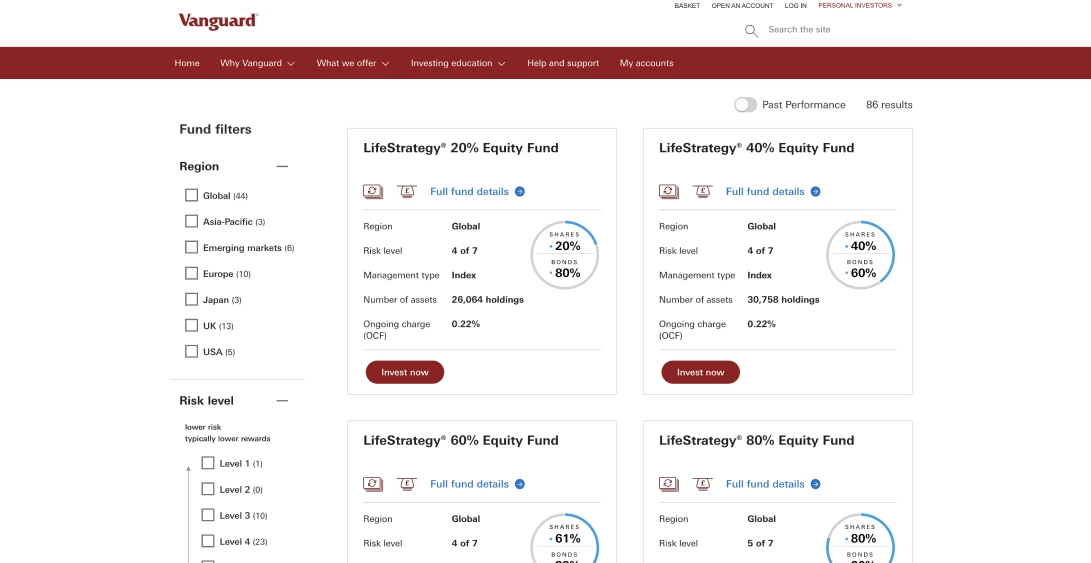
Task: Click the search magnifier icon
Action: (x=751, y=31)
